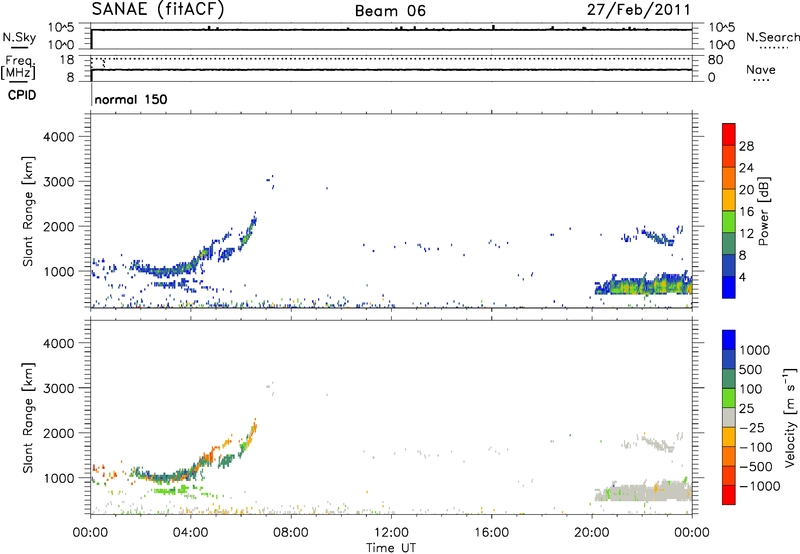Select the red top segment of Power colorbar
This screenshot has width=800, height=554.
coord(729,134)
